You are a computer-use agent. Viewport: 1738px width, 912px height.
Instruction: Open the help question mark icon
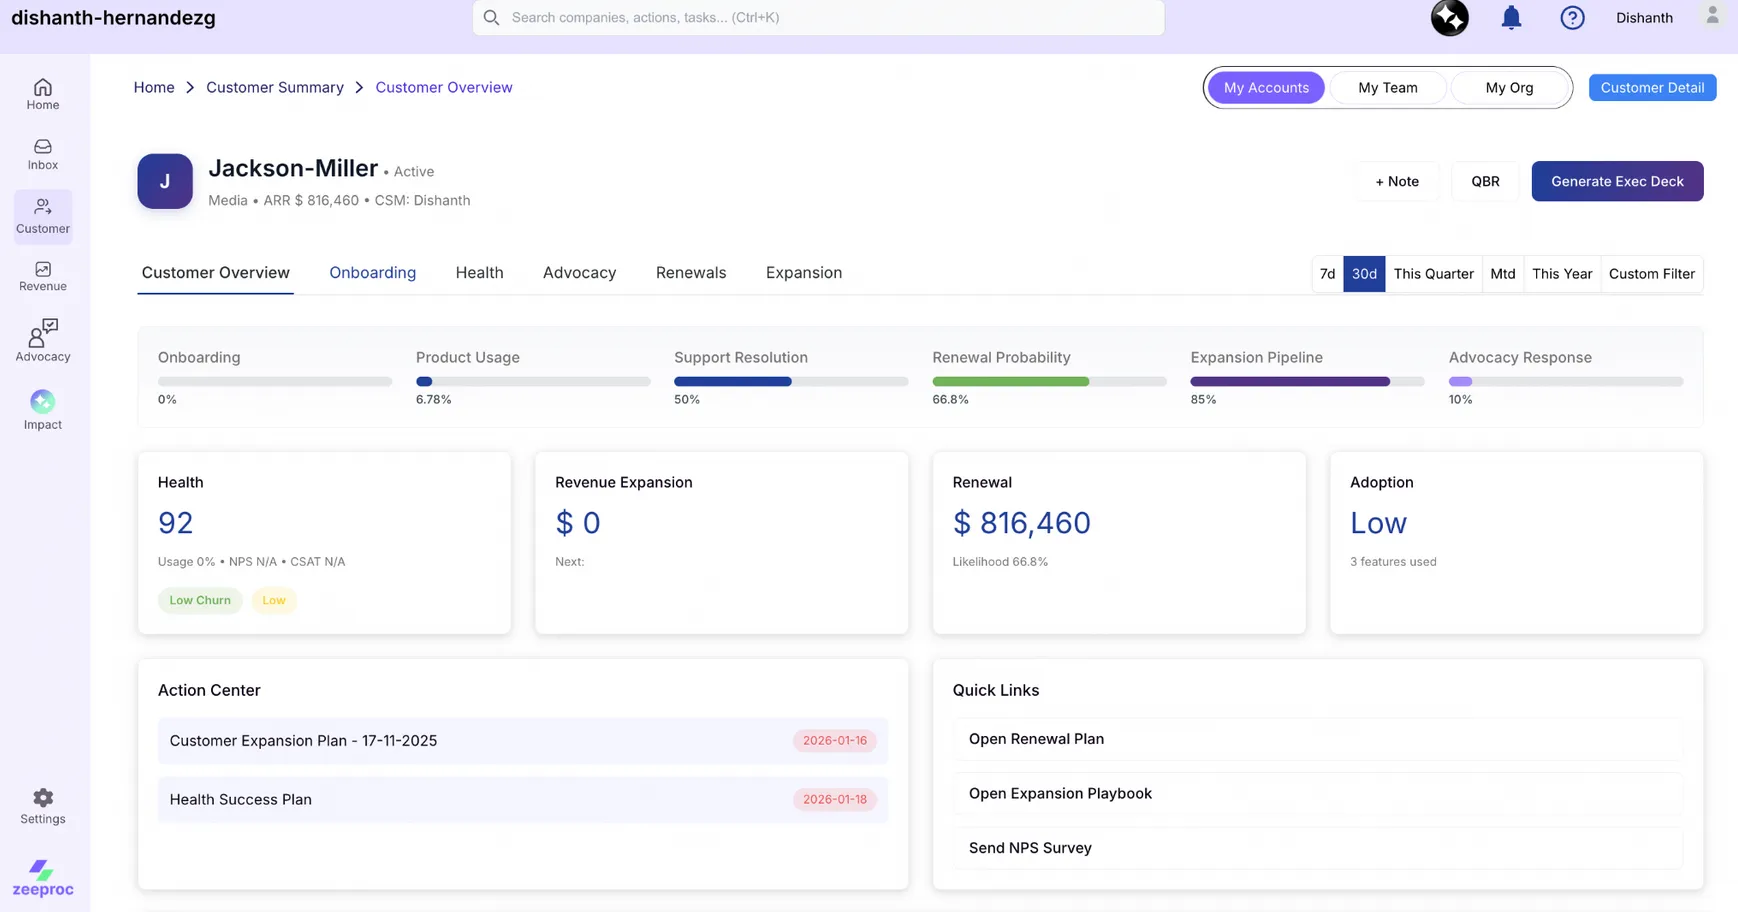click(1572, 18)
